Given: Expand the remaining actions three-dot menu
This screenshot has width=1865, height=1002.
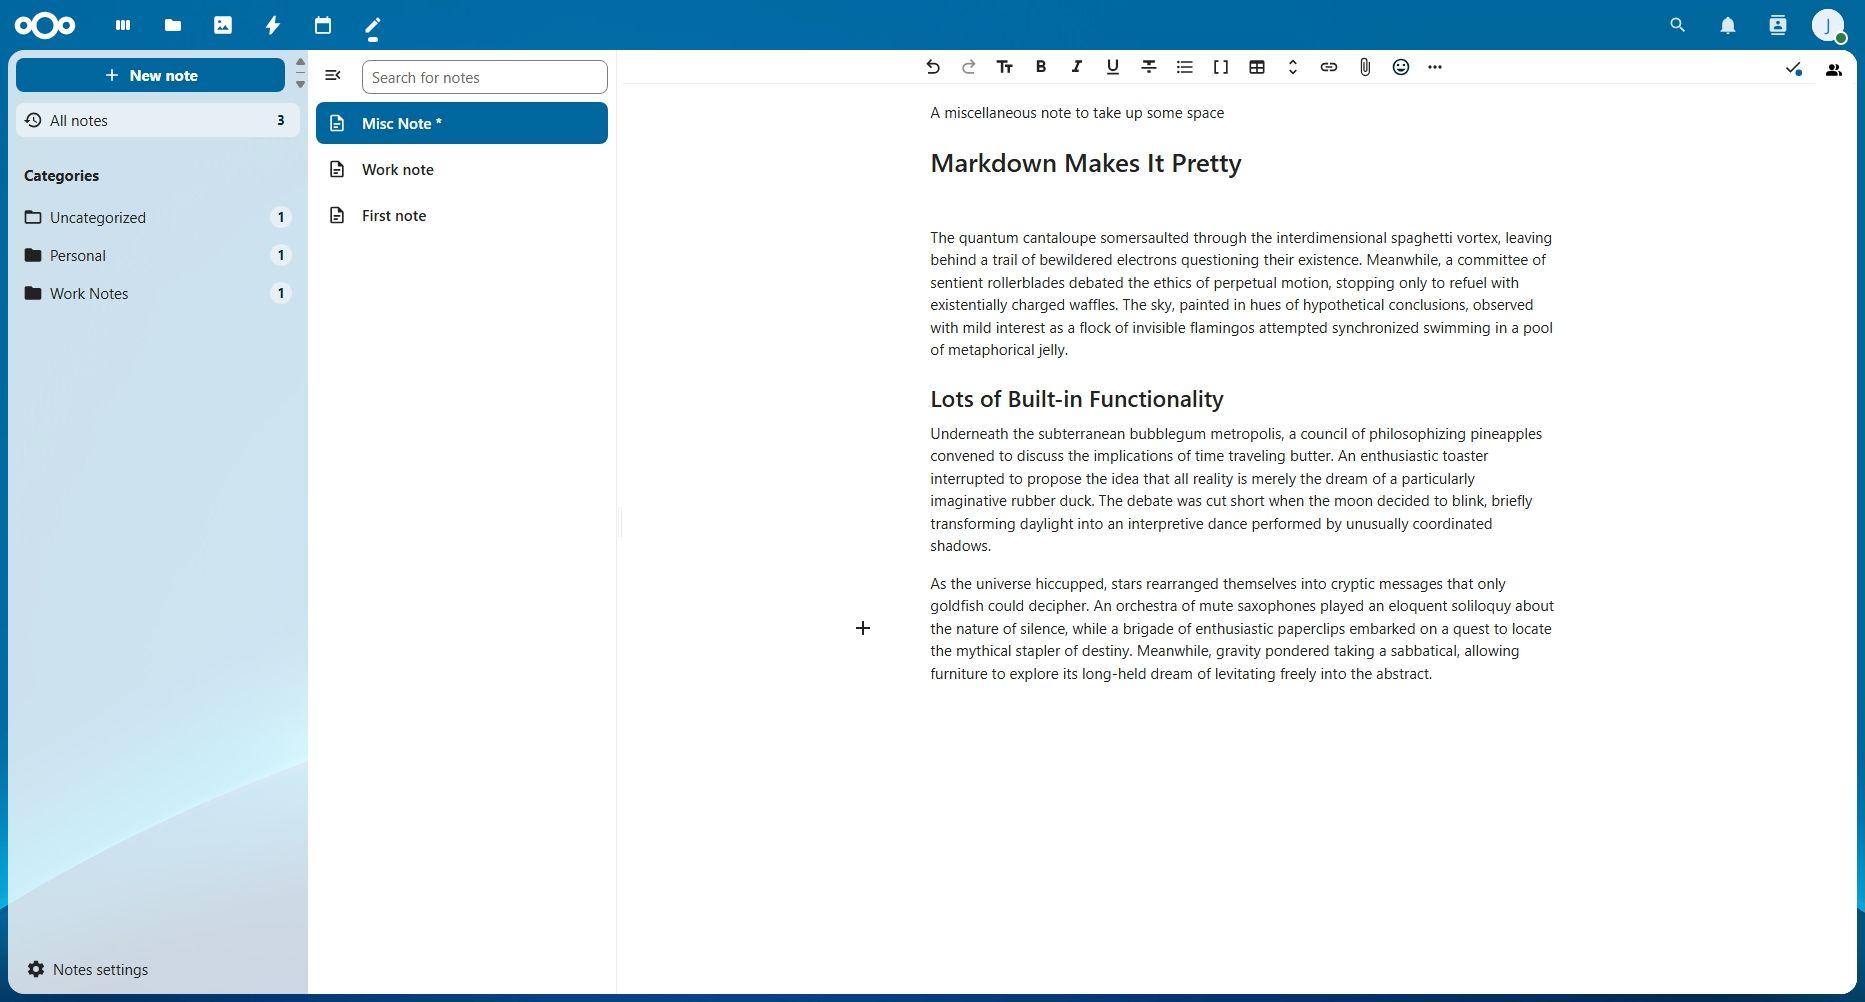Looking at the screenshot, I should click(1435, 67).
